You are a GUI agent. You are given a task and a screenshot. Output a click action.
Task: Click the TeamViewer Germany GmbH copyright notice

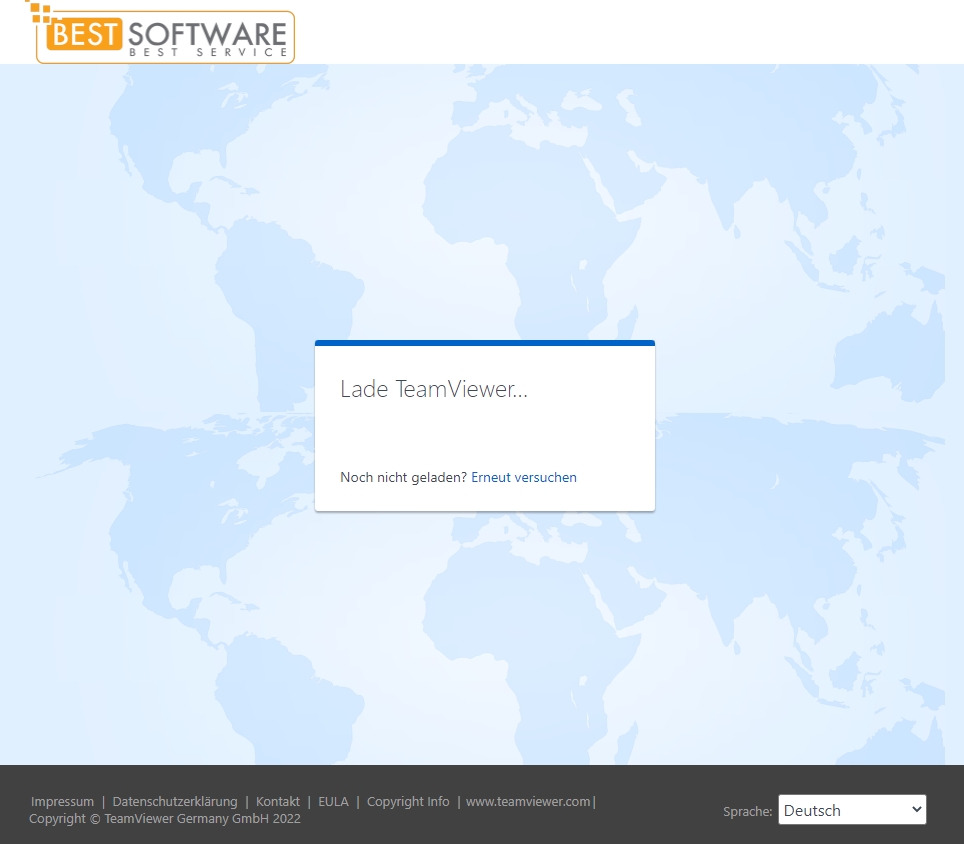point(163,818)
